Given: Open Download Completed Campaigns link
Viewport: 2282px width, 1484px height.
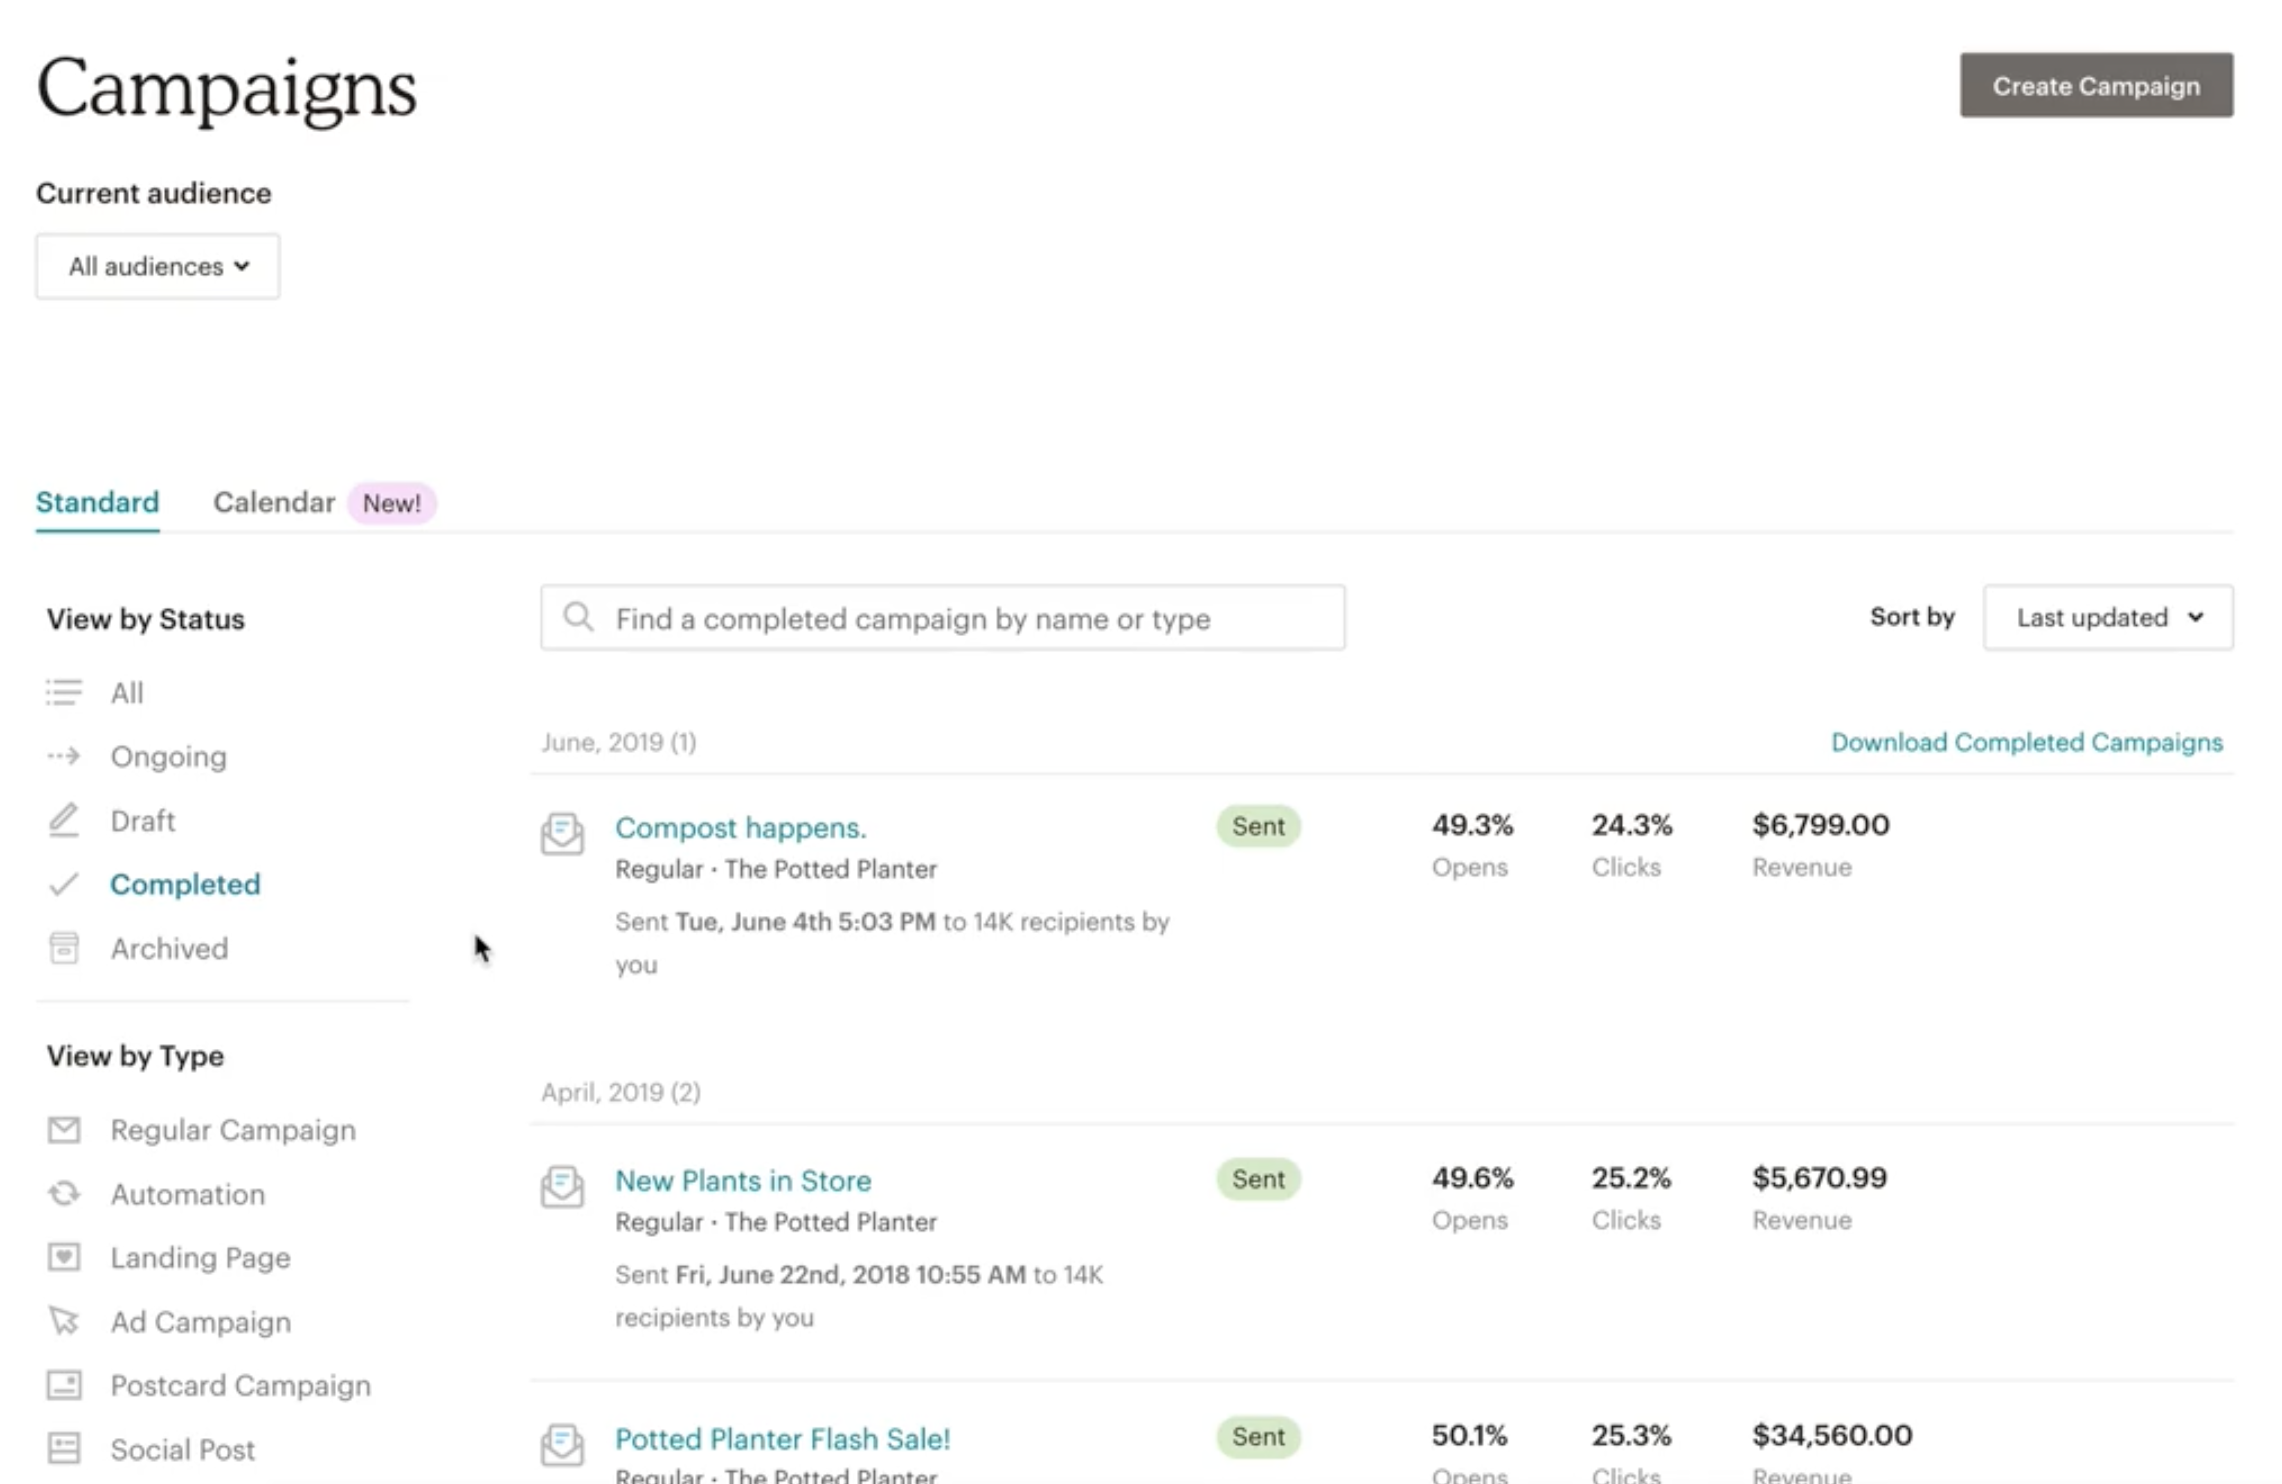Looking at the screenshot, I should pos(2027,742).
